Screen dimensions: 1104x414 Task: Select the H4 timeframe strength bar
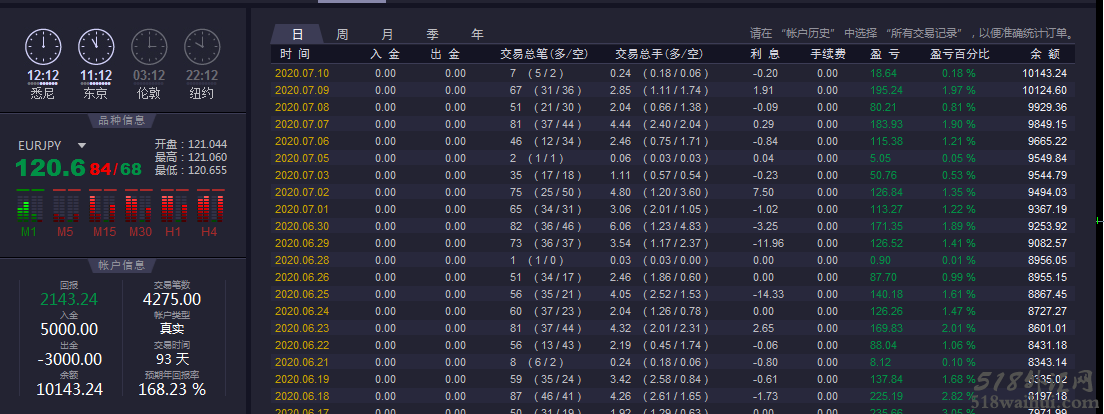coord(210,208)
